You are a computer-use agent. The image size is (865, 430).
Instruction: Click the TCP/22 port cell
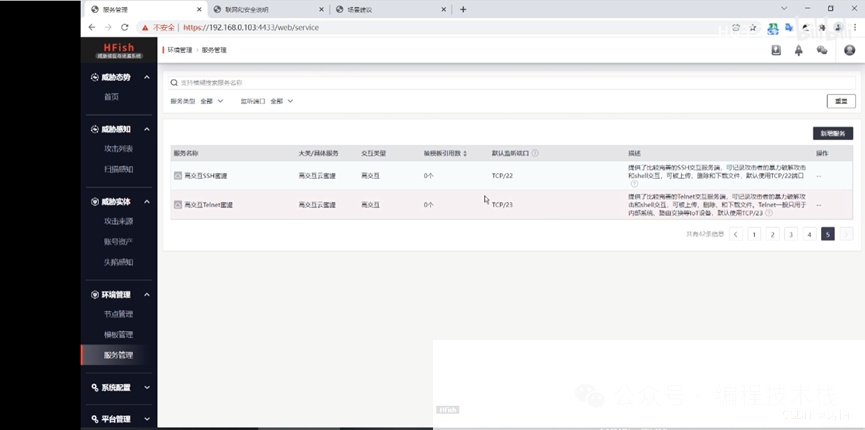click(x=502, y=176)
